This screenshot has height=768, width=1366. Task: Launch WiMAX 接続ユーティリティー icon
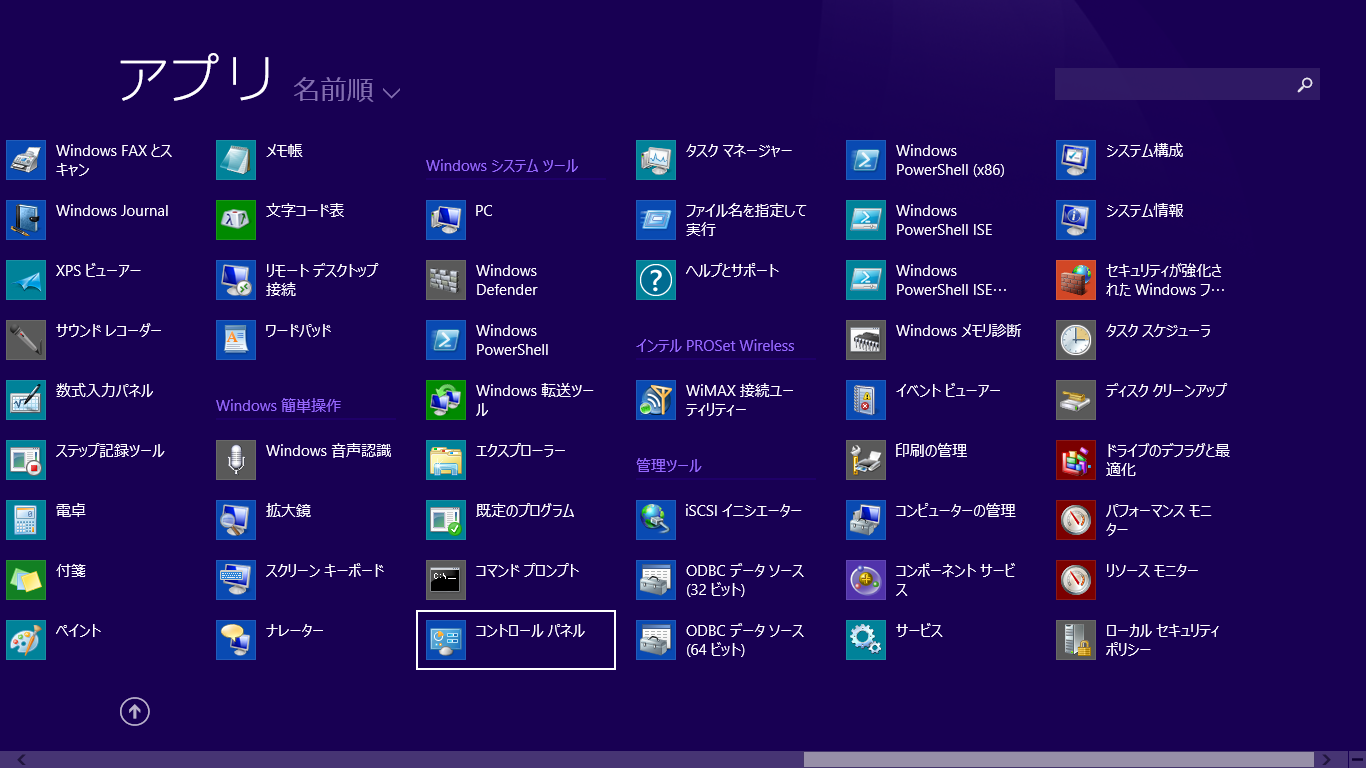point(656,400)
